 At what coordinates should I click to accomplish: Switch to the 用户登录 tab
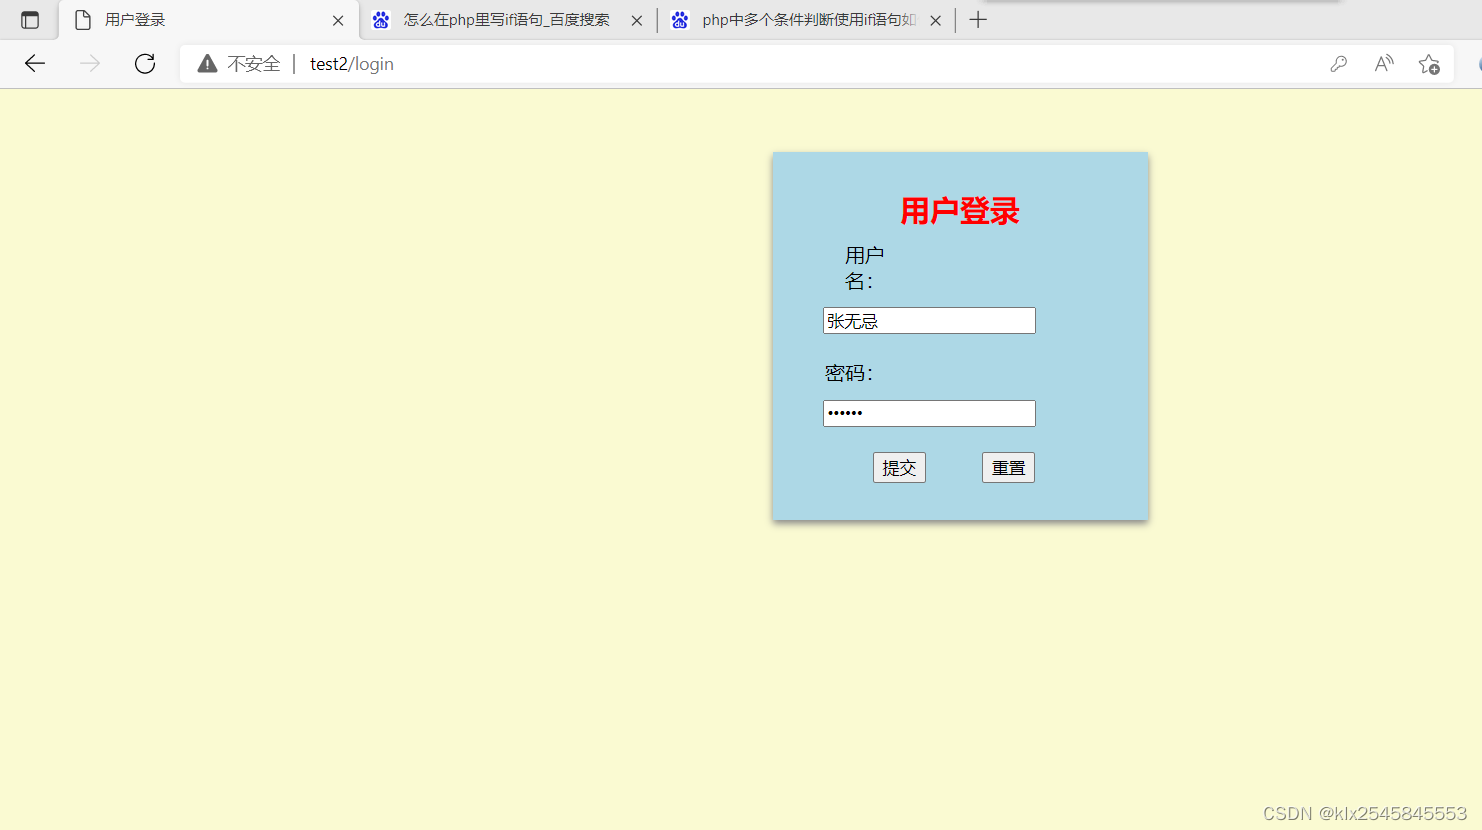(209, 20)
